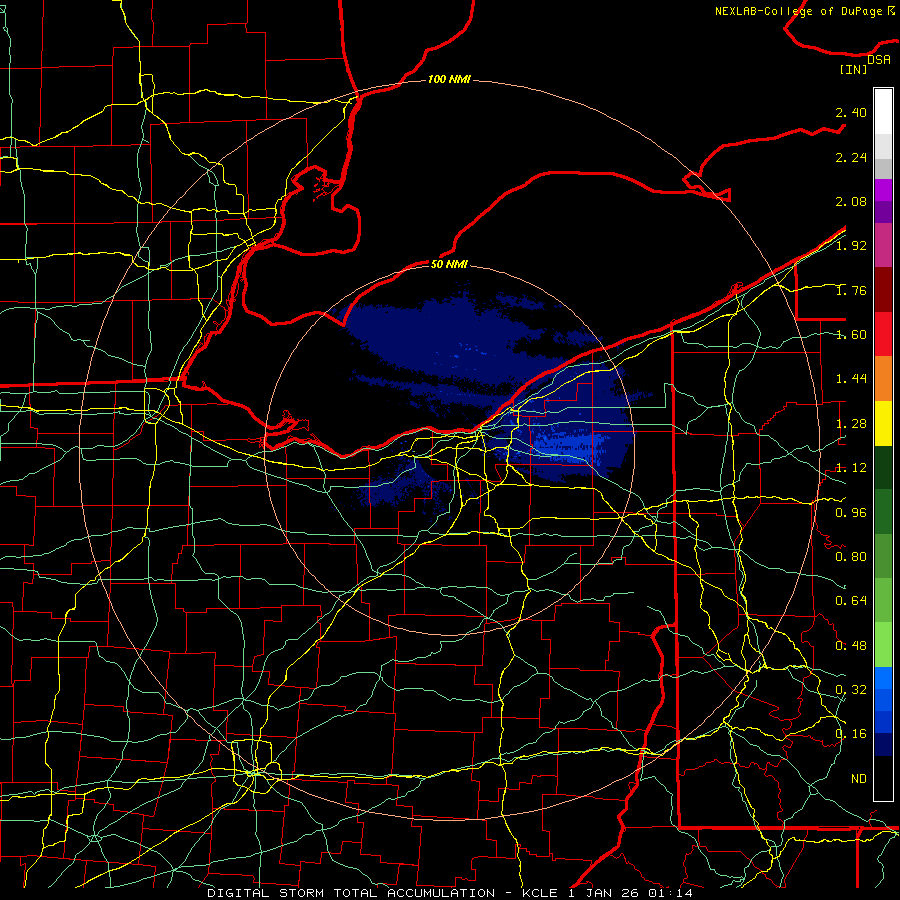Select the bright red legend swatch

point(883,334)
